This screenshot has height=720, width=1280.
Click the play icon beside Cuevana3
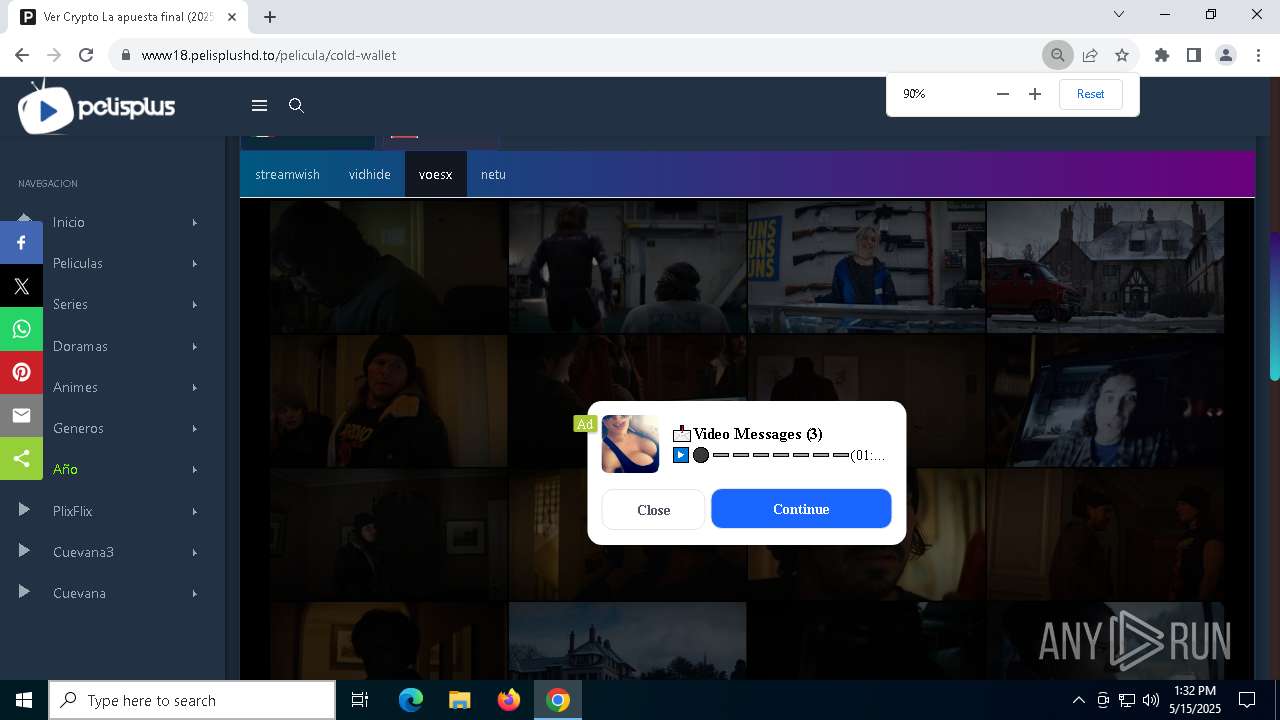(x=24, y=551)
